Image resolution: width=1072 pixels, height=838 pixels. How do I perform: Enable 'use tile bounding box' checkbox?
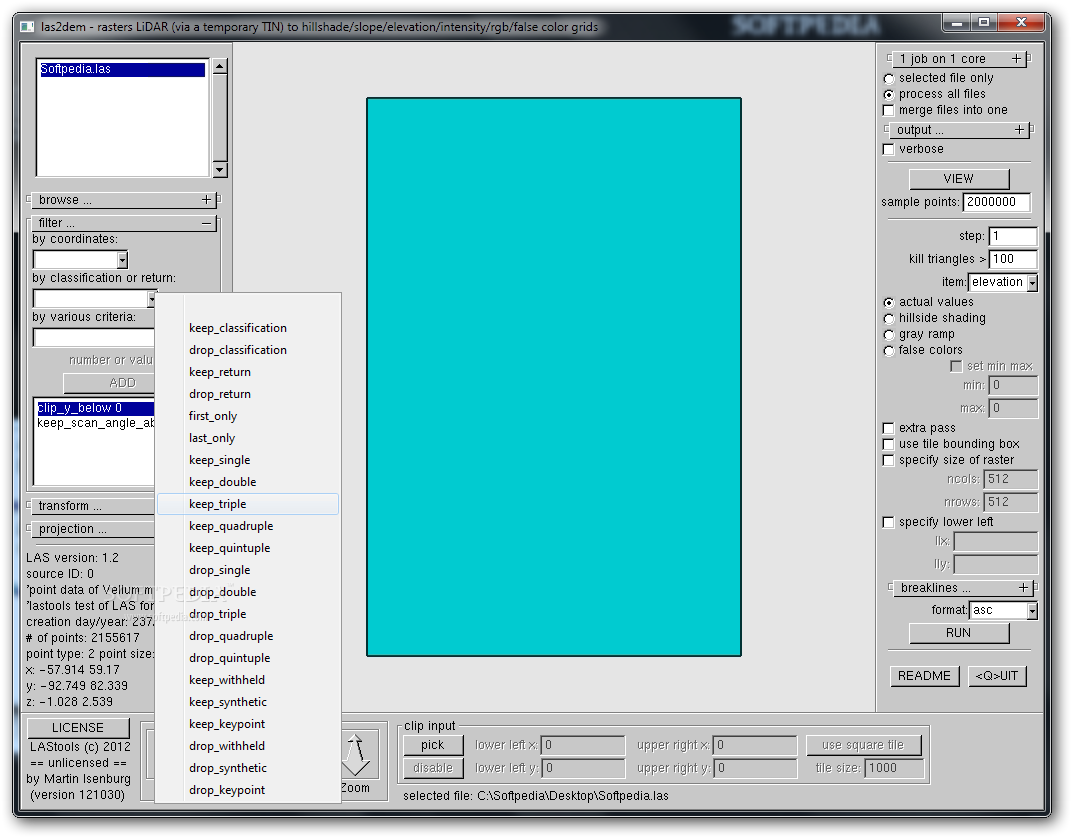[889, 444]
